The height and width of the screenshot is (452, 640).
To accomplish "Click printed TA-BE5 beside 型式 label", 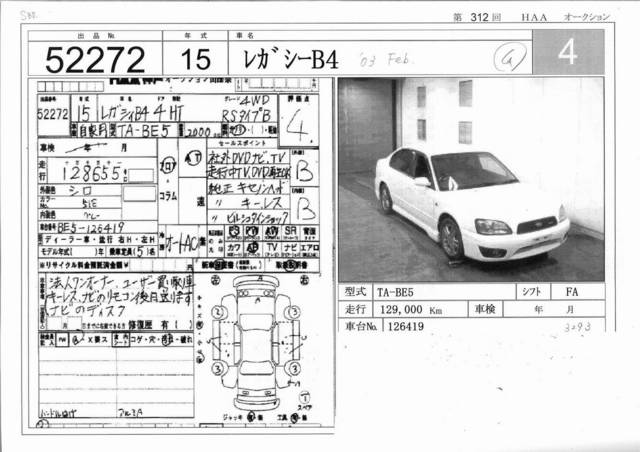I will click(x=395, y=292).
